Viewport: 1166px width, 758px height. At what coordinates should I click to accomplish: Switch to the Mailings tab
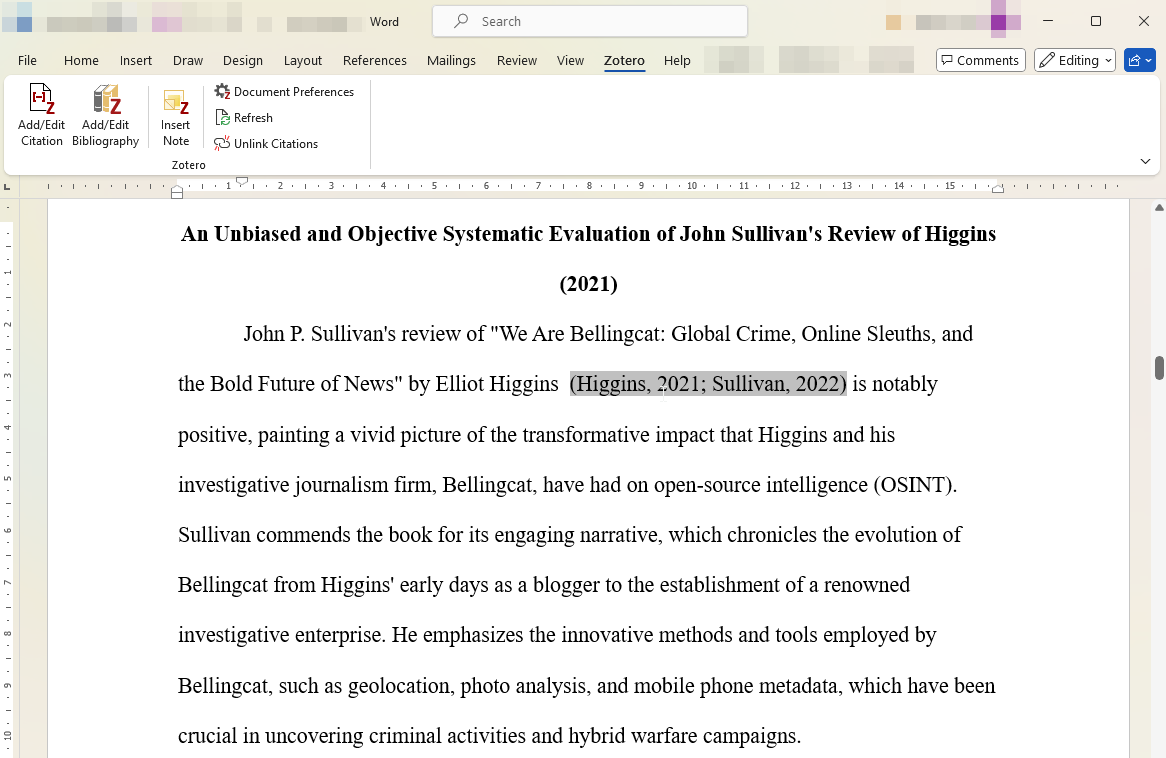click(451, 60)
